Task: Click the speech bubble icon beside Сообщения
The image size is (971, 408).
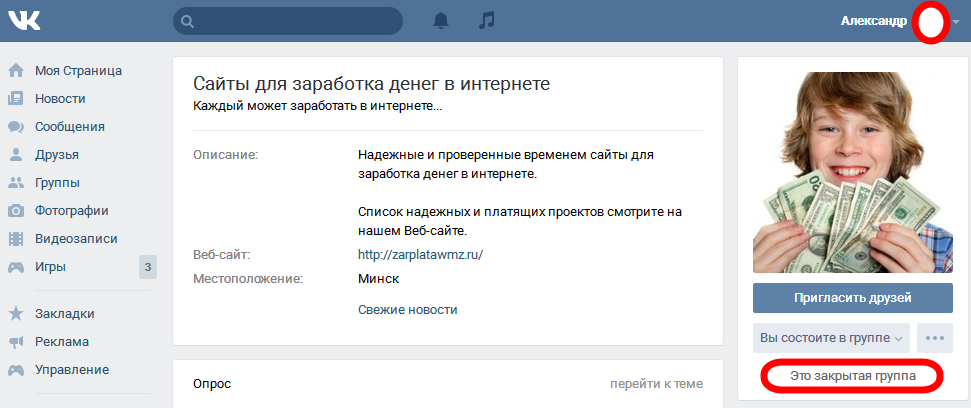Action: (x=16, y=127)
